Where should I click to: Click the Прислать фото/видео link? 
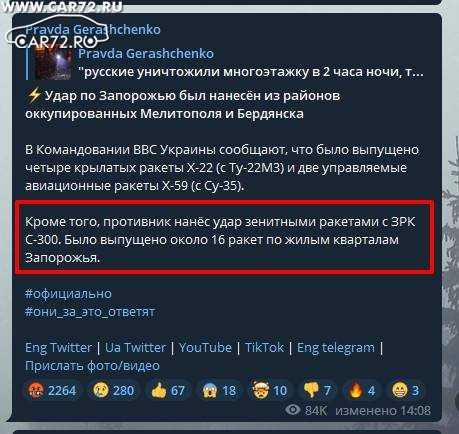click(x=92, y=366)
